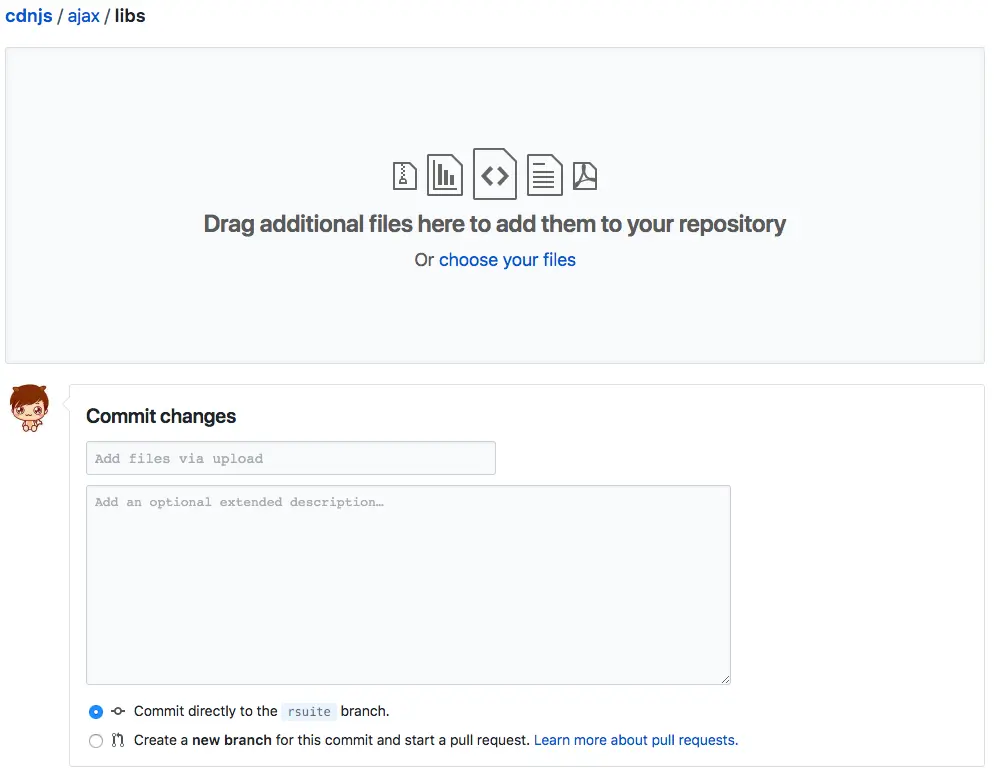Select Commit directly to rsuite branch radio

[96, 712]
